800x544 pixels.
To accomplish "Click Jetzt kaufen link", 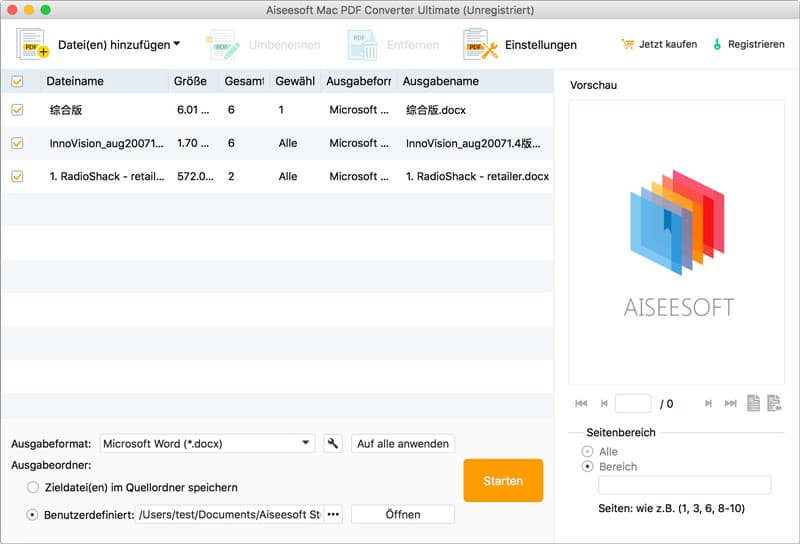I will (x=668, y=44).
